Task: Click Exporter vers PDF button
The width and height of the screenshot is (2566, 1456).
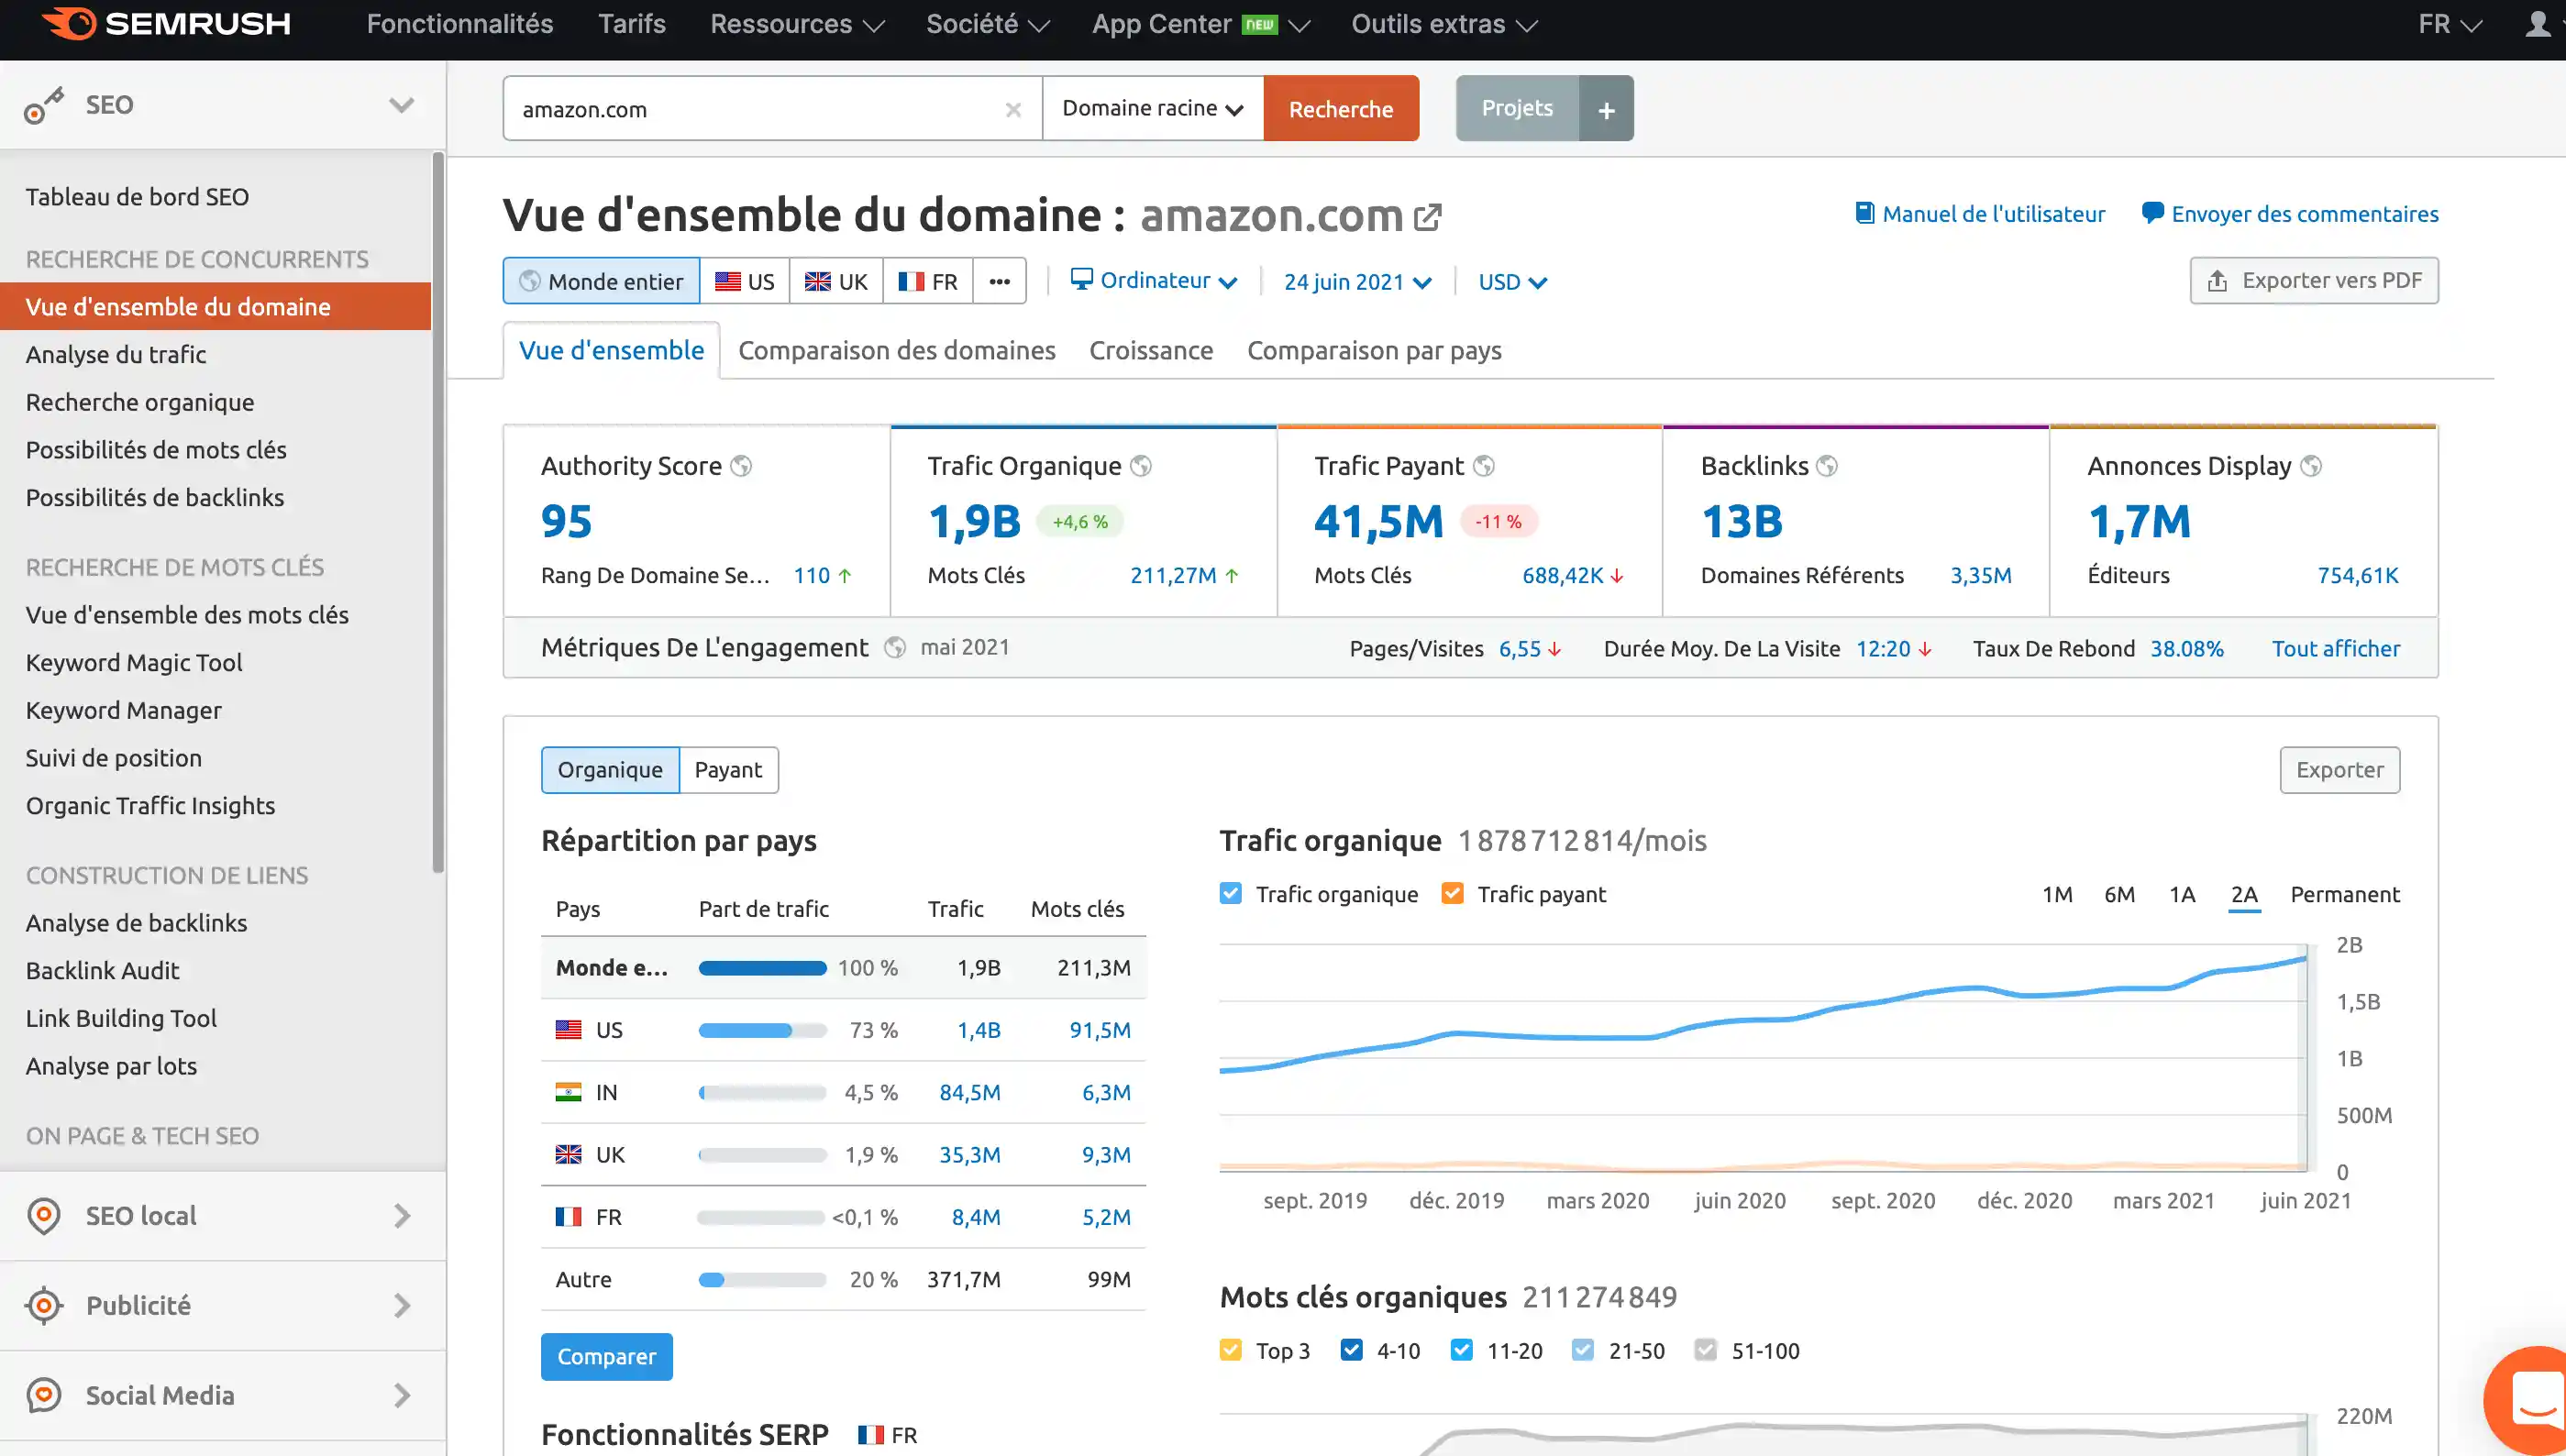Action: click(x=2314, y=280)
